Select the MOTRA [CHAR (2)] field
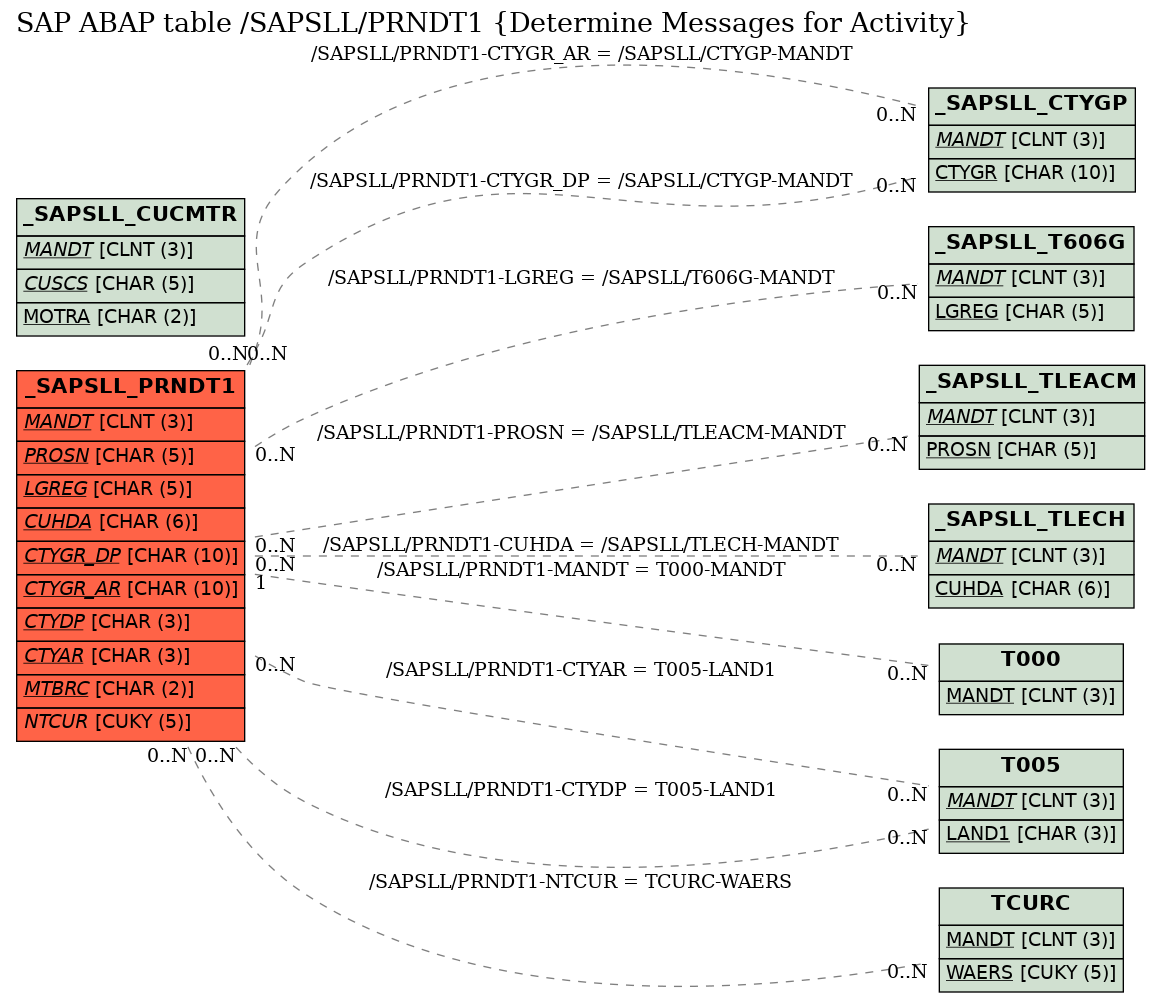This screenshot has height=1003, width=1160. (130, 317)
